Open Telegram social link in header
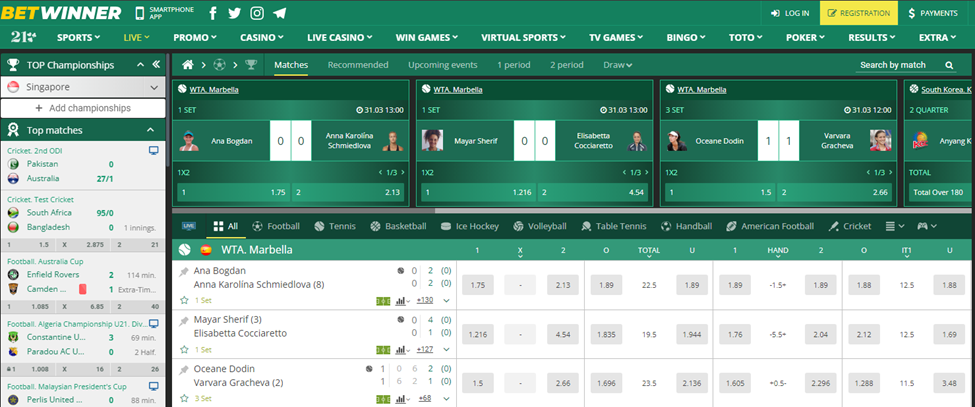This screenshot has width=975, height=407. [280, 13]
